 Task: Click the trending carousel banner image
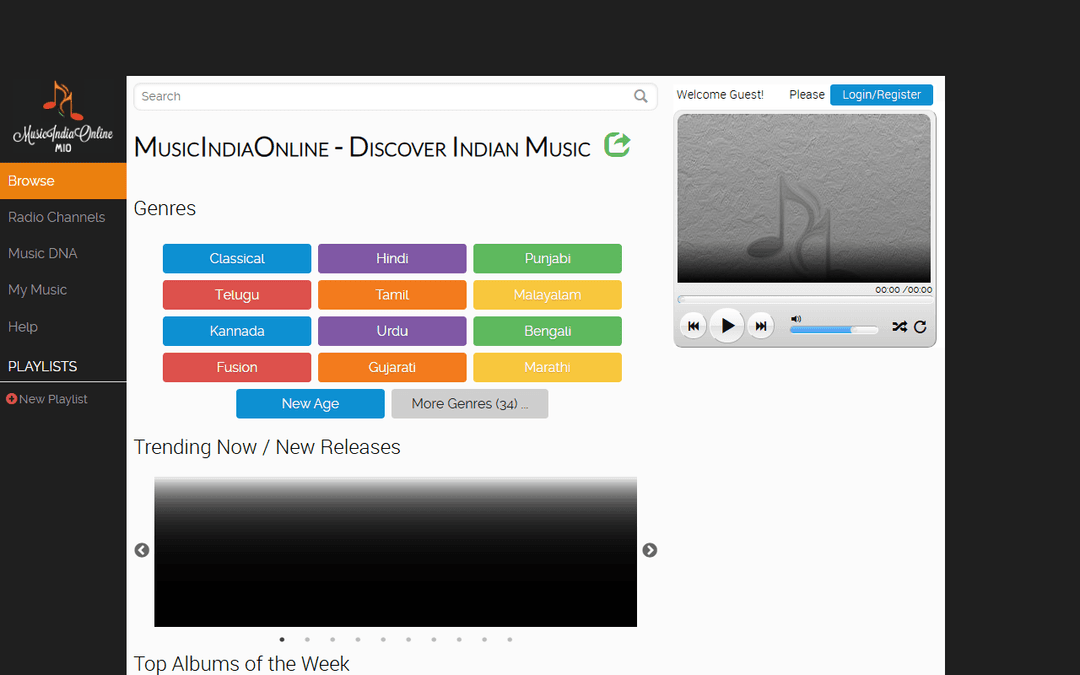pyautogui.click(x=395, y=552)
